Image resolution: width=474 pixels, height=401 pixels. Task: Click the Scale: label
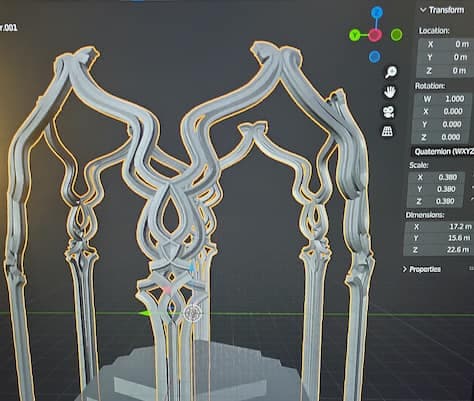pyautogui.click(x=419, y=165)
